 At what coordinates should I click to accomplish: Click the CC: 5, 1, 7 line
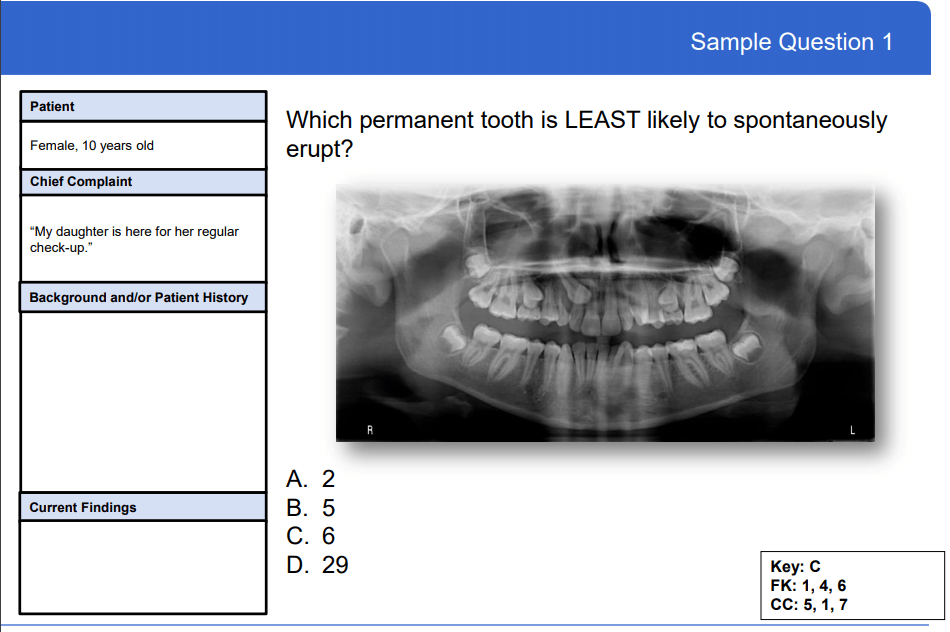click(809, 604)
